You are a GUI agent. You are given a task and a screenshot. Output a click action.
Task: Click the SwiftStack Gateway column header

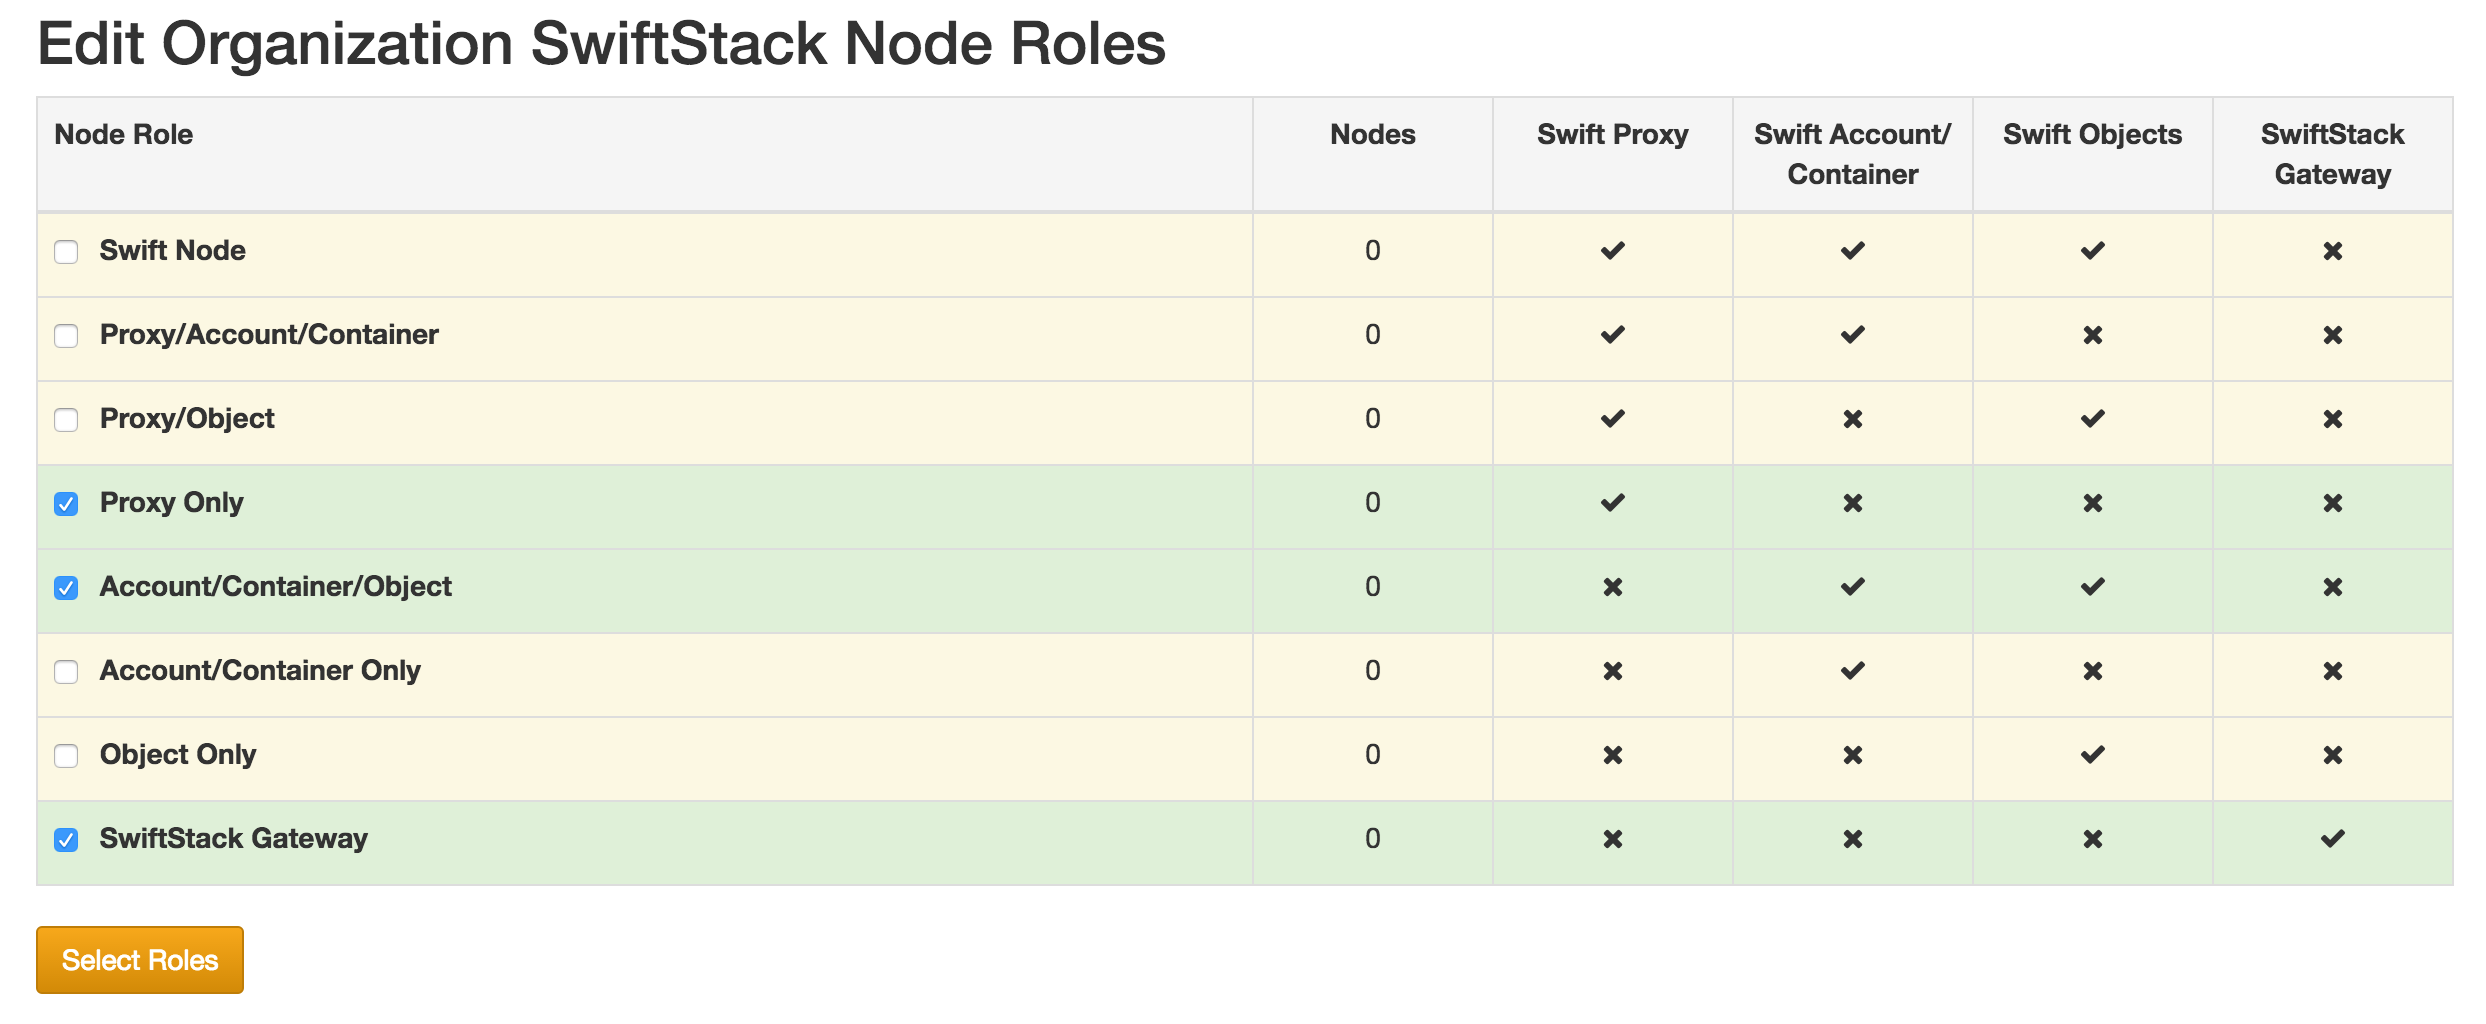[2333, 154]
